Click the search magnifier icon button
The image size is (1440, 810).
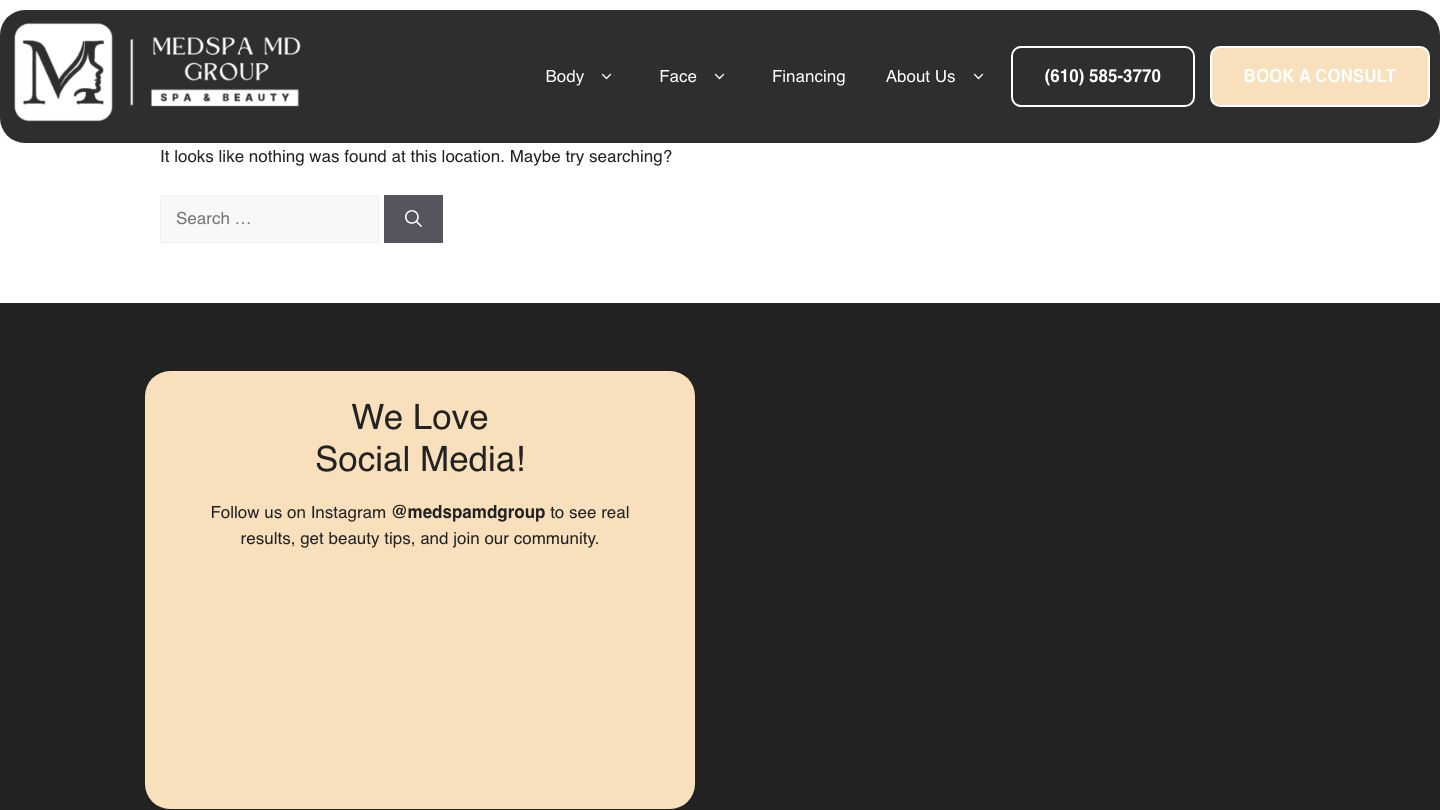[413, 219]
